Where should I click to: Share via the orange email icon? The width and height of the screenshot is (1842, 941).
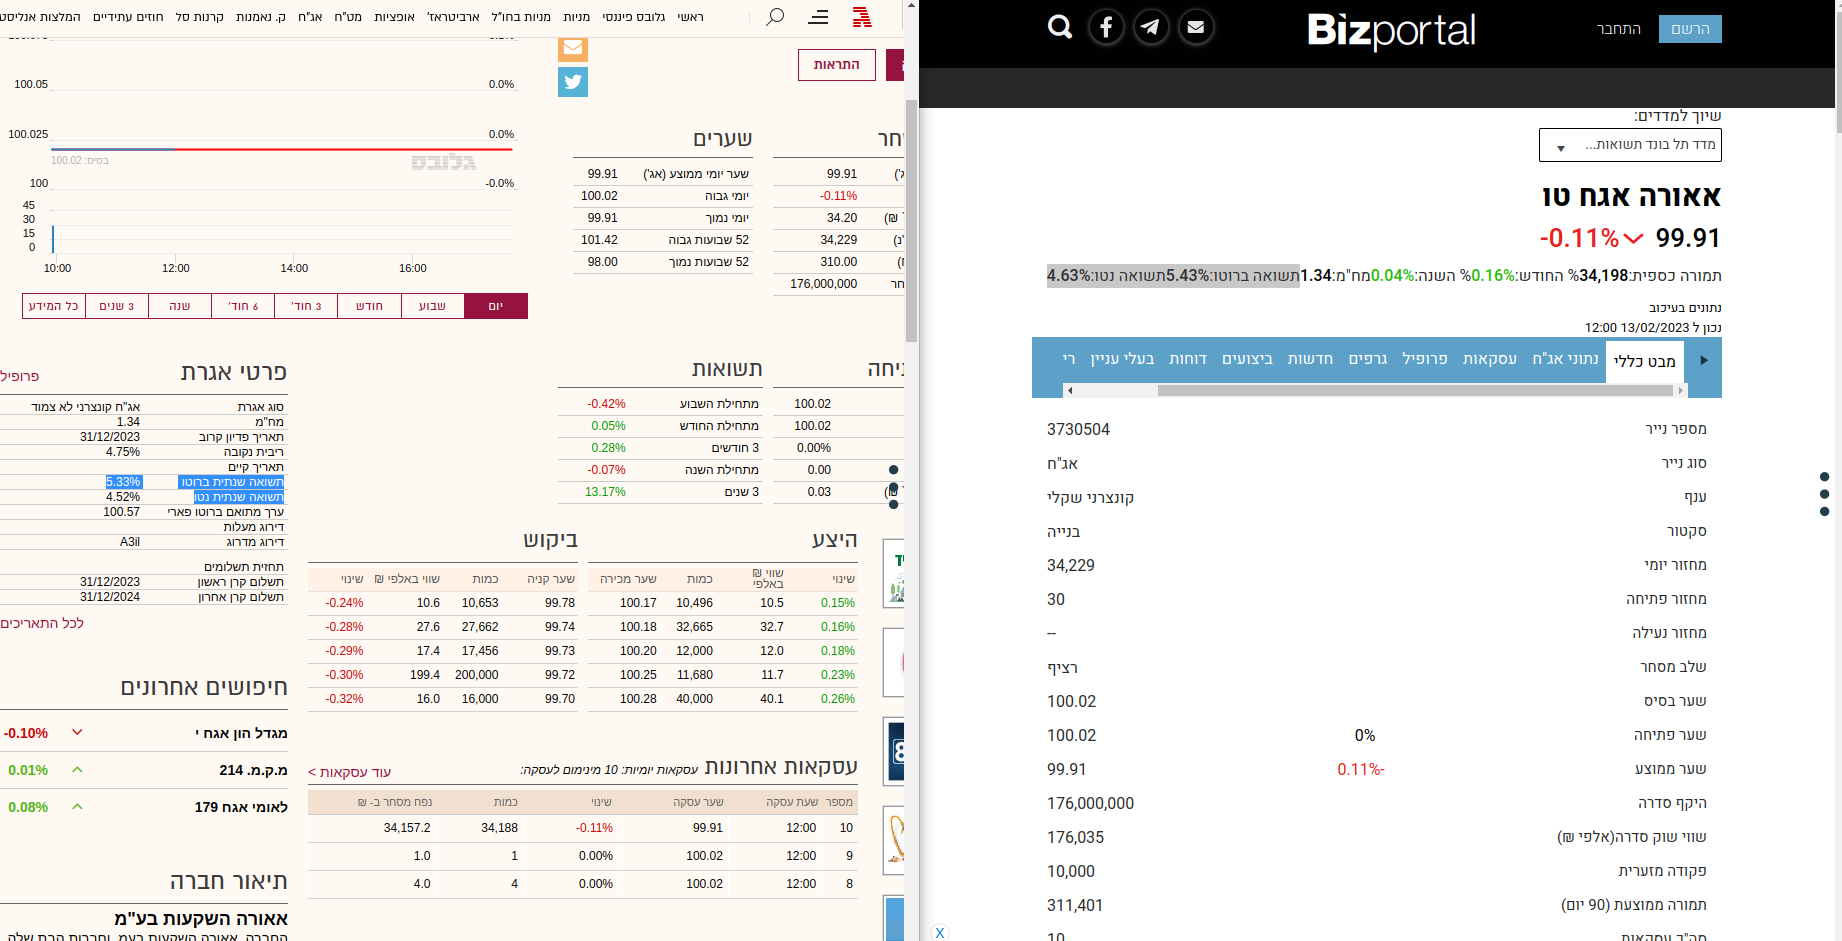tap(573, 47)
